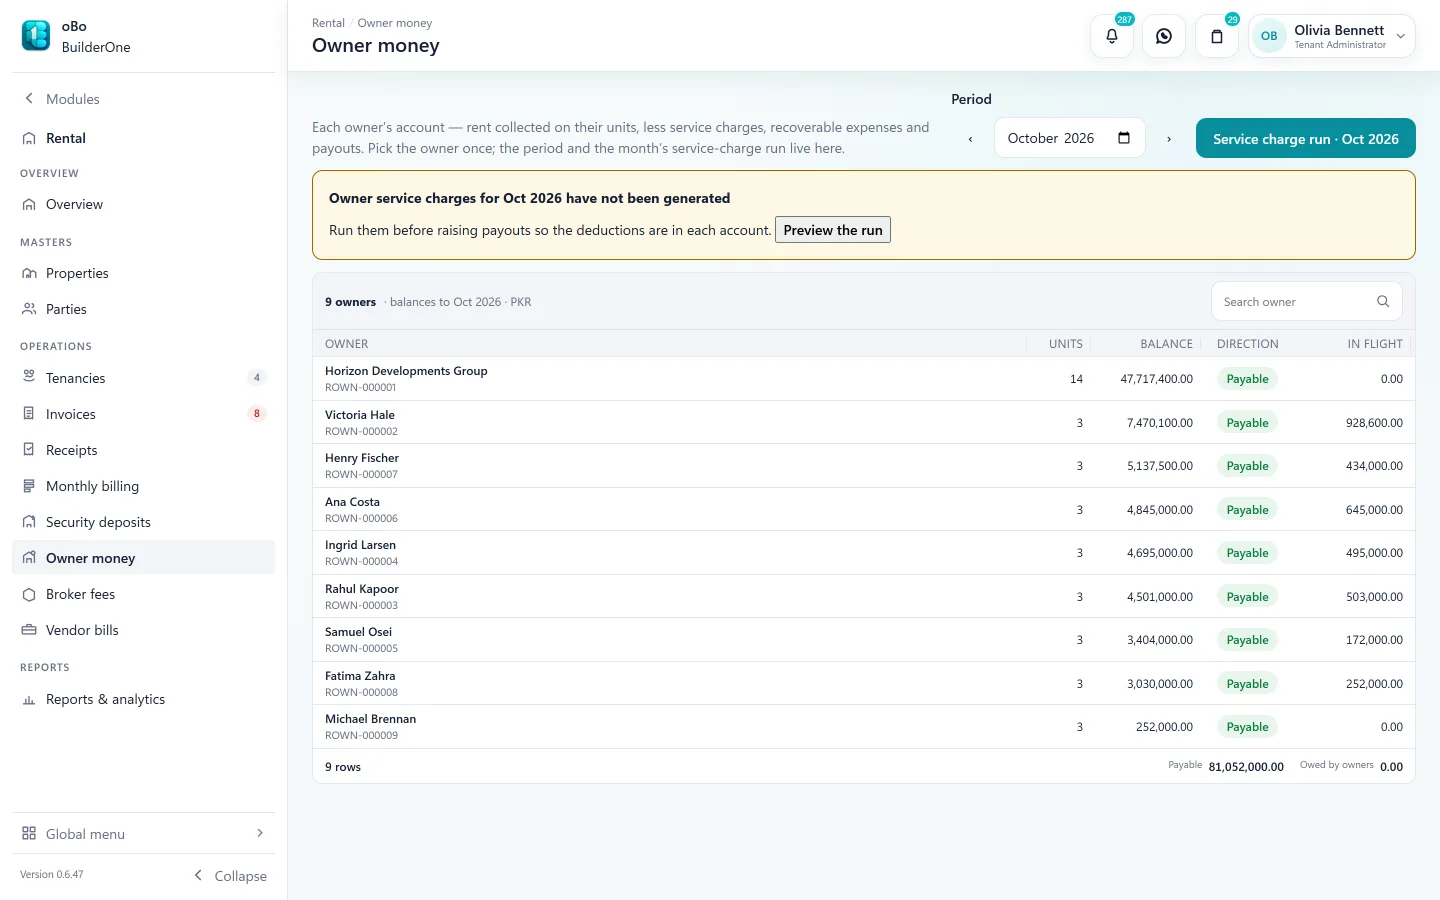Open Horizon Developments Group owner row
The height and width of the screenshot is (900, 1440).
(x=864, y=379)
